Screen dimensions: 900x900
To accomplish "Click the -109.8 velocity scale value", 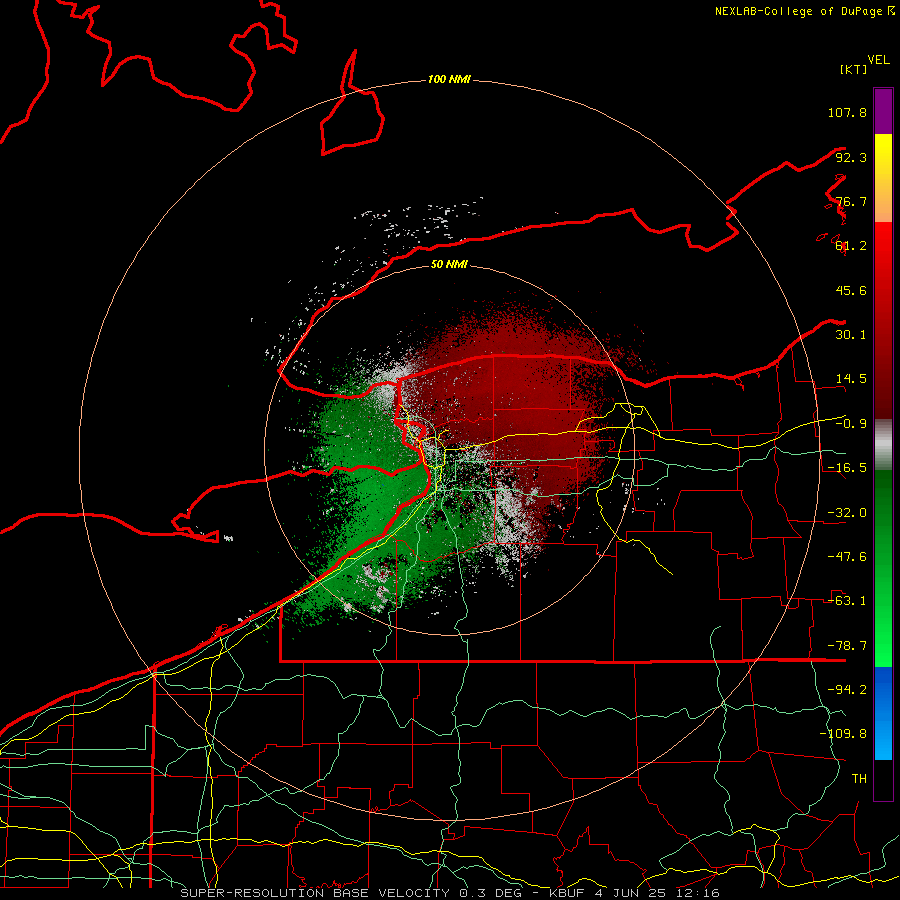I will 844,734.
